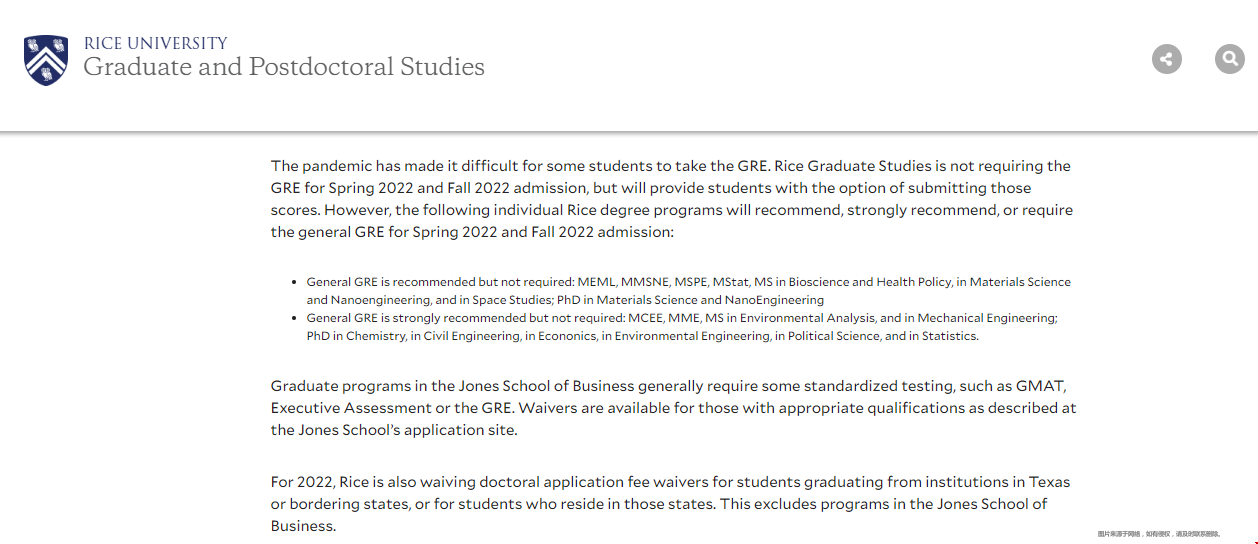
Task: Click the 'Jones School's application site' text
Action: 407,430
